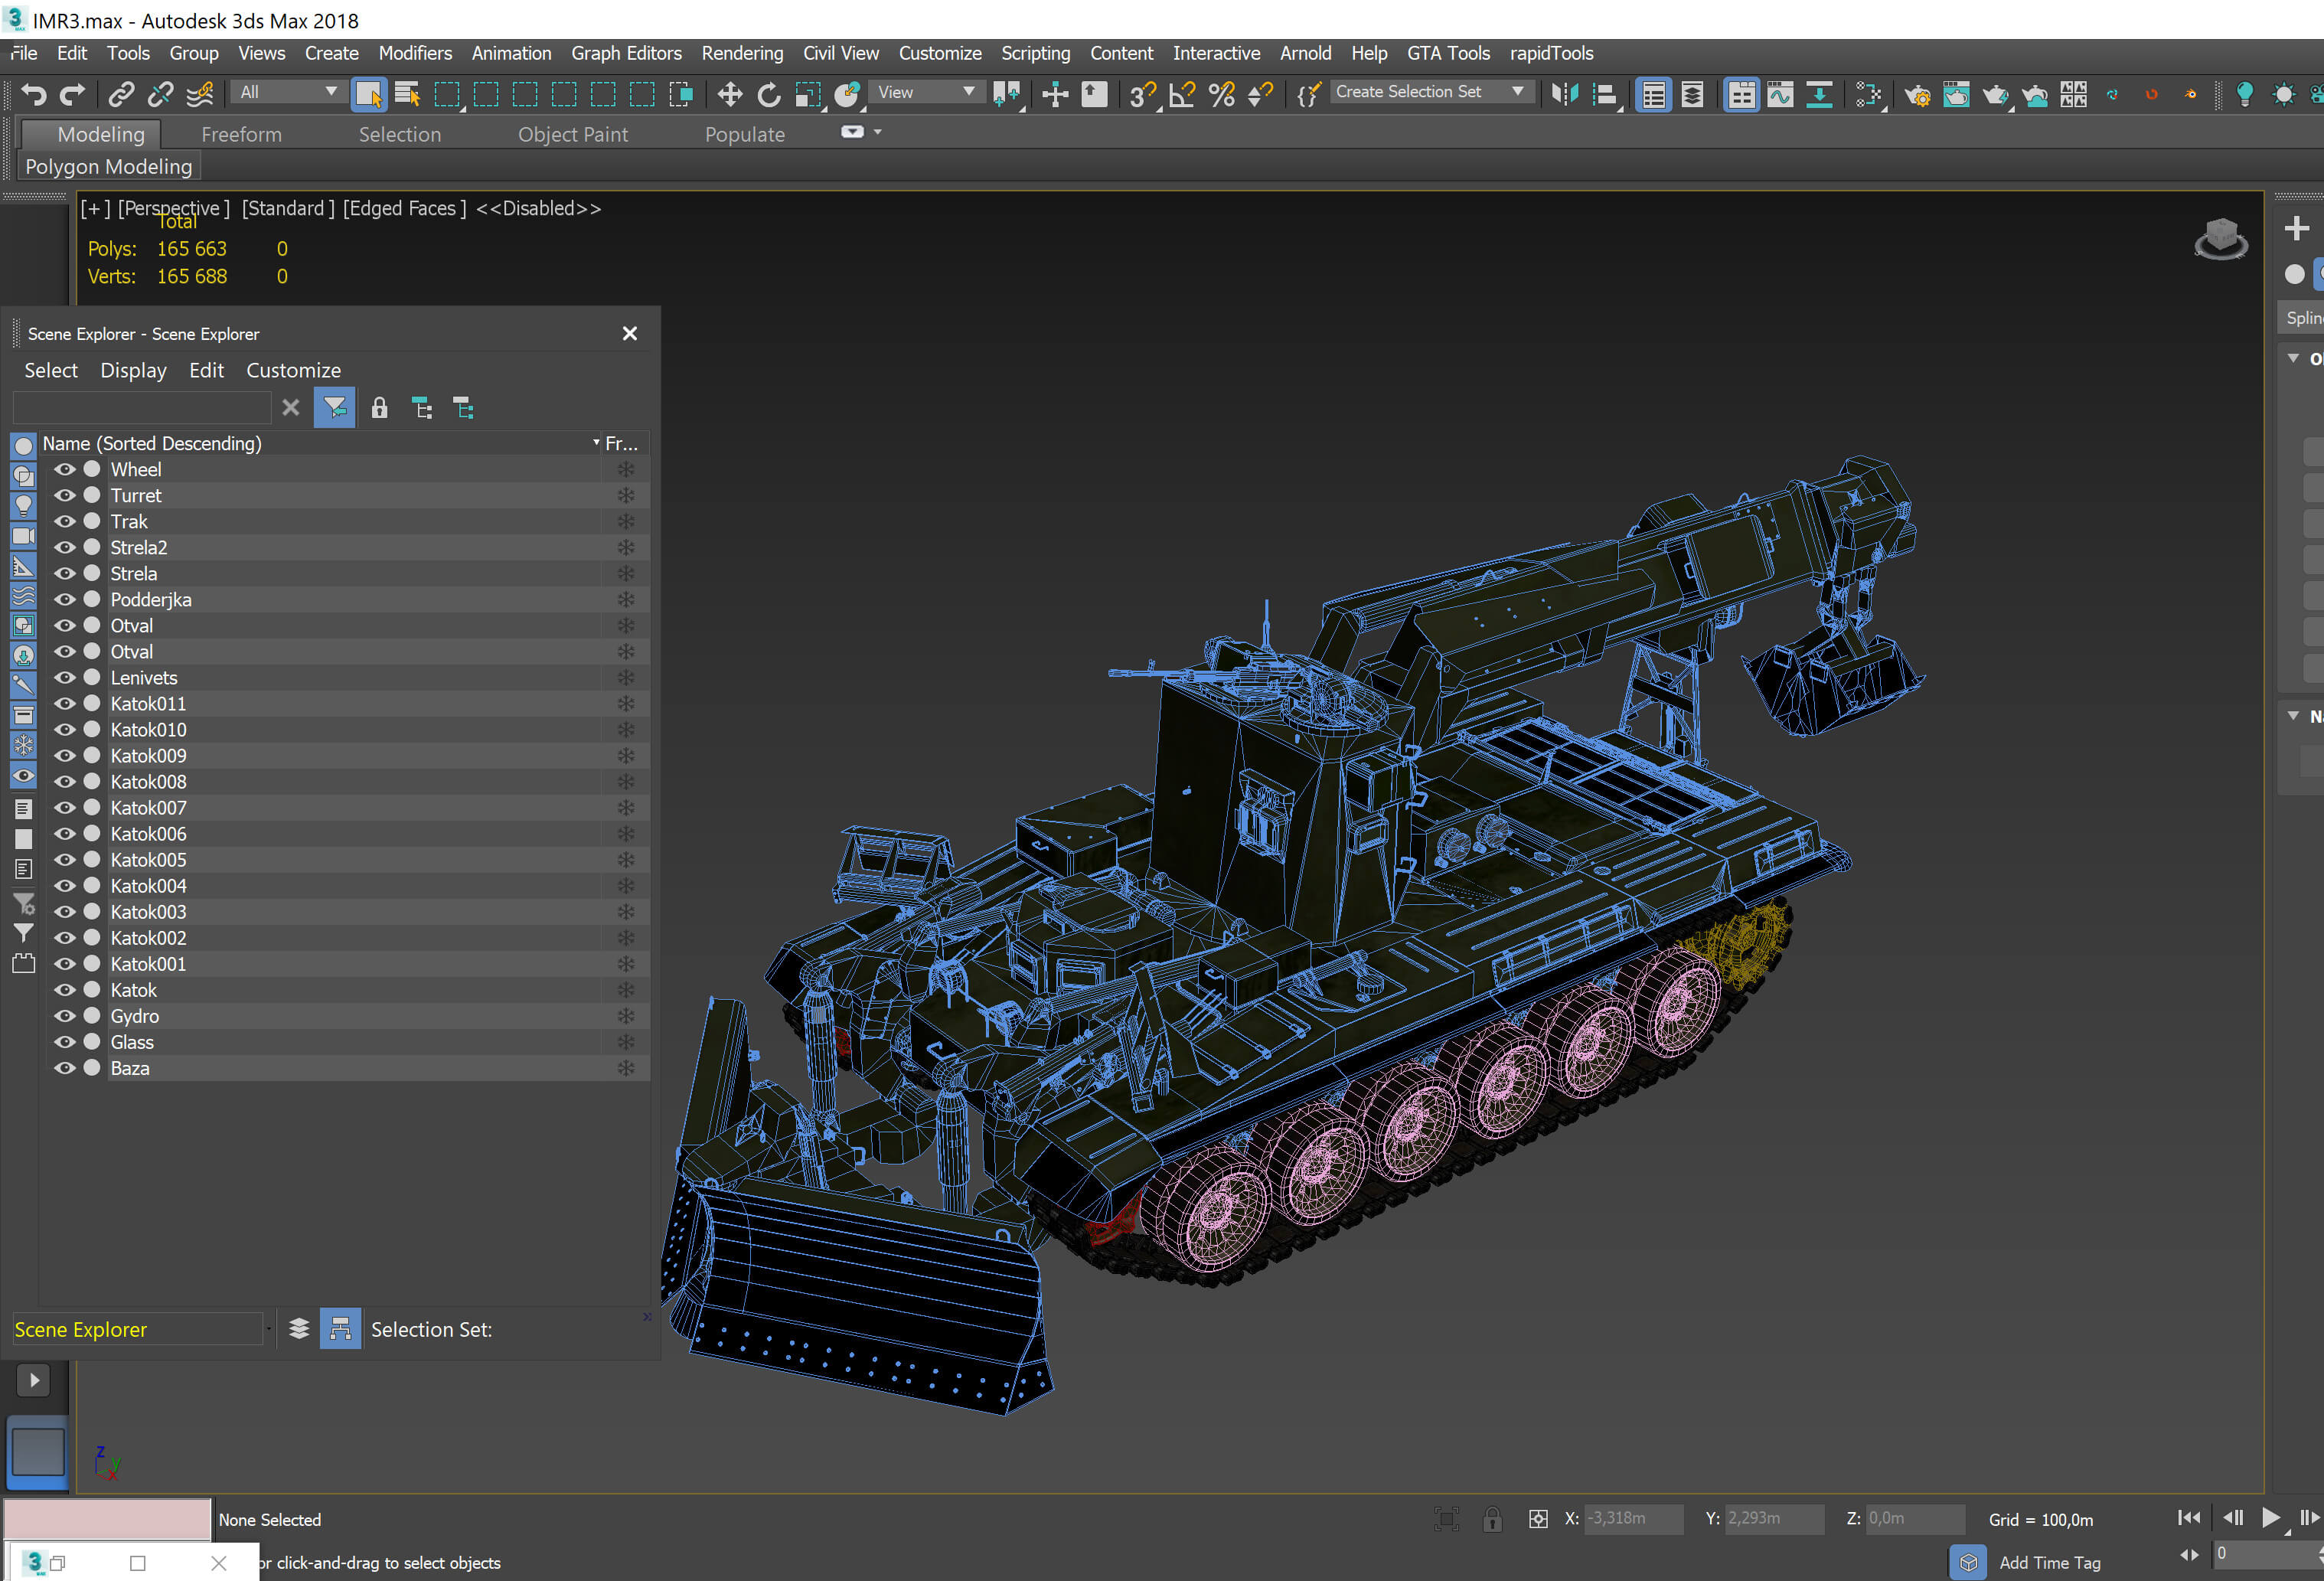Viewport: 2324px width, 1581px height.
Task: Toggle selection lock padlock in status bar
Action: coord(1492,1519)
